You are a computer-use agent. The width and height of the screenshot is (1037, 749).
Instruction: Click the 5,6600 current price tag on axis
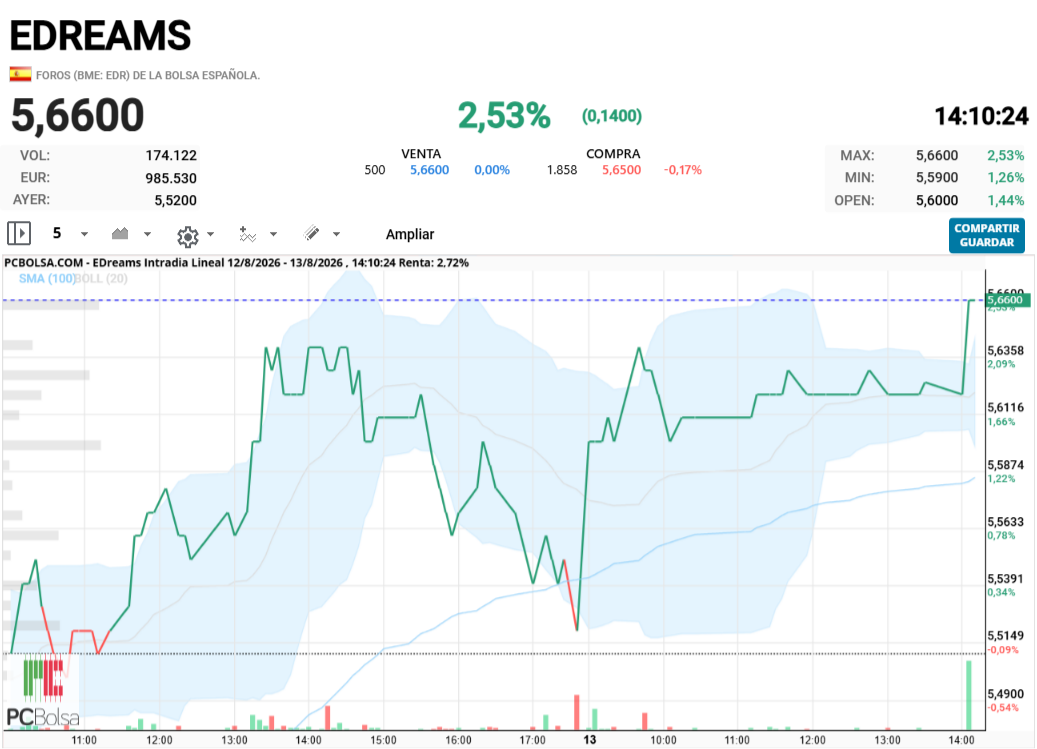click(1007, 300)
